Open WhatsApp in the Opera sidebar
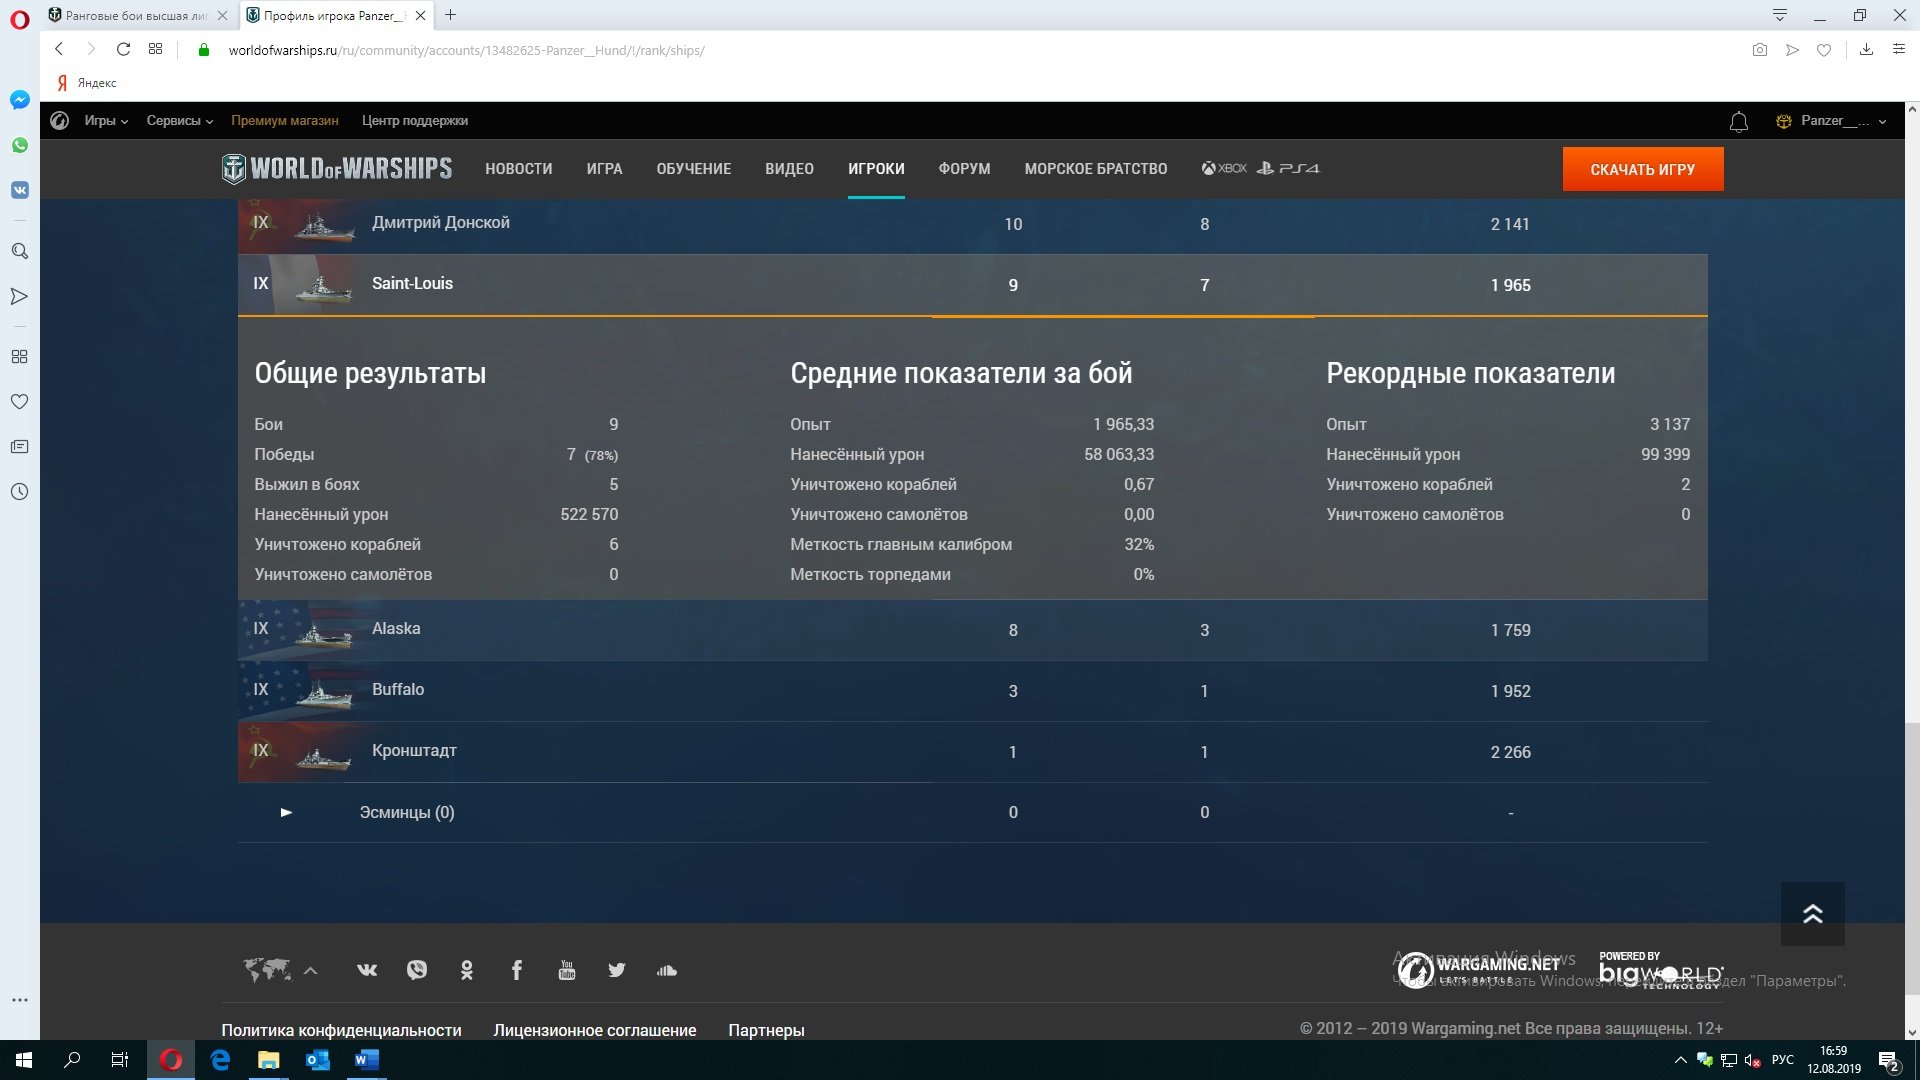The height and width of the screenshot is (1080, 1920). [x=20, y=145]
